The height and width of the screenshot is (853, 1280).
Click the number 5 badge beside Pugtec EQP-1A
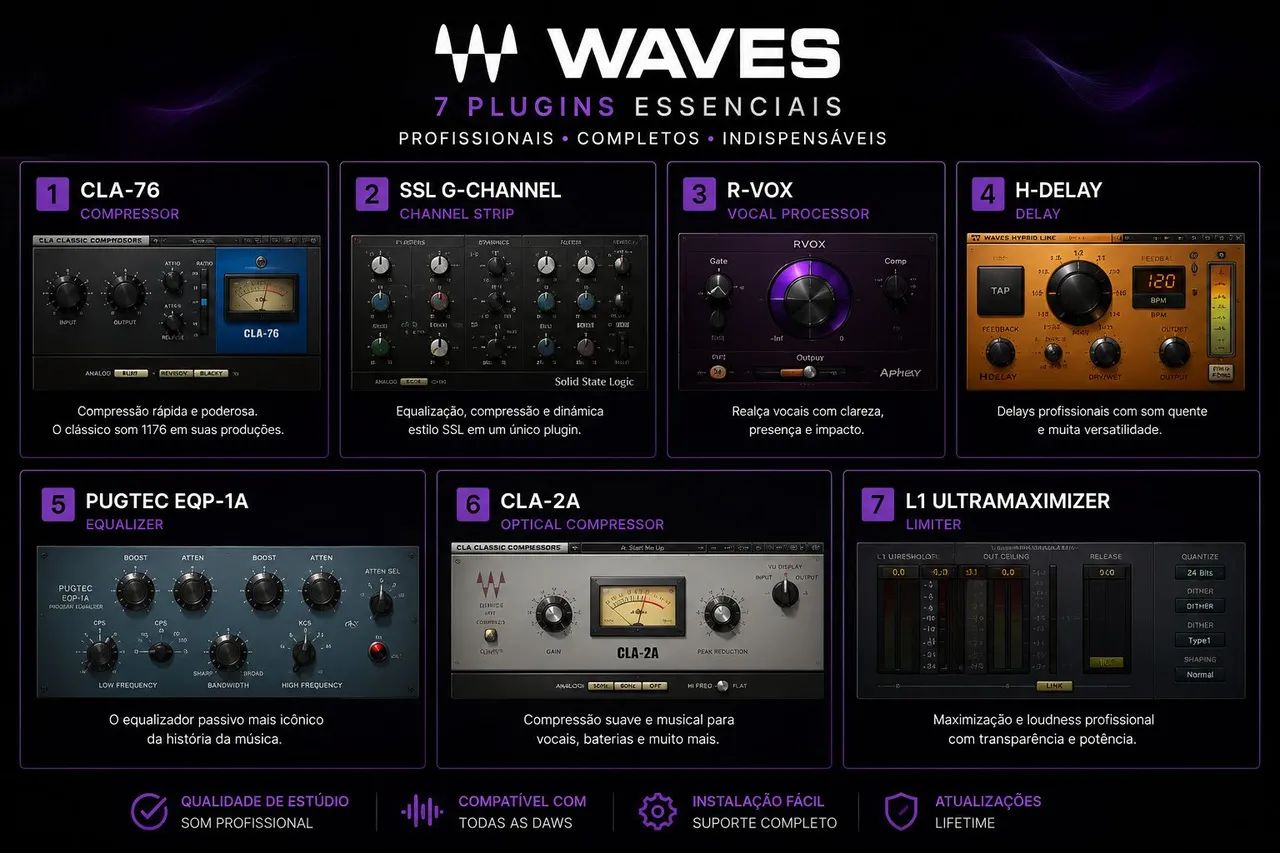[58, 505]
